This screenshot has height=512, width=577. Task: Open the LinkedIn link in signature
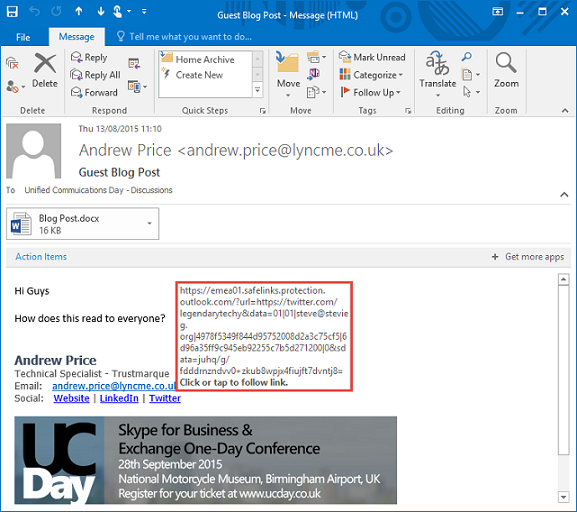119,399
